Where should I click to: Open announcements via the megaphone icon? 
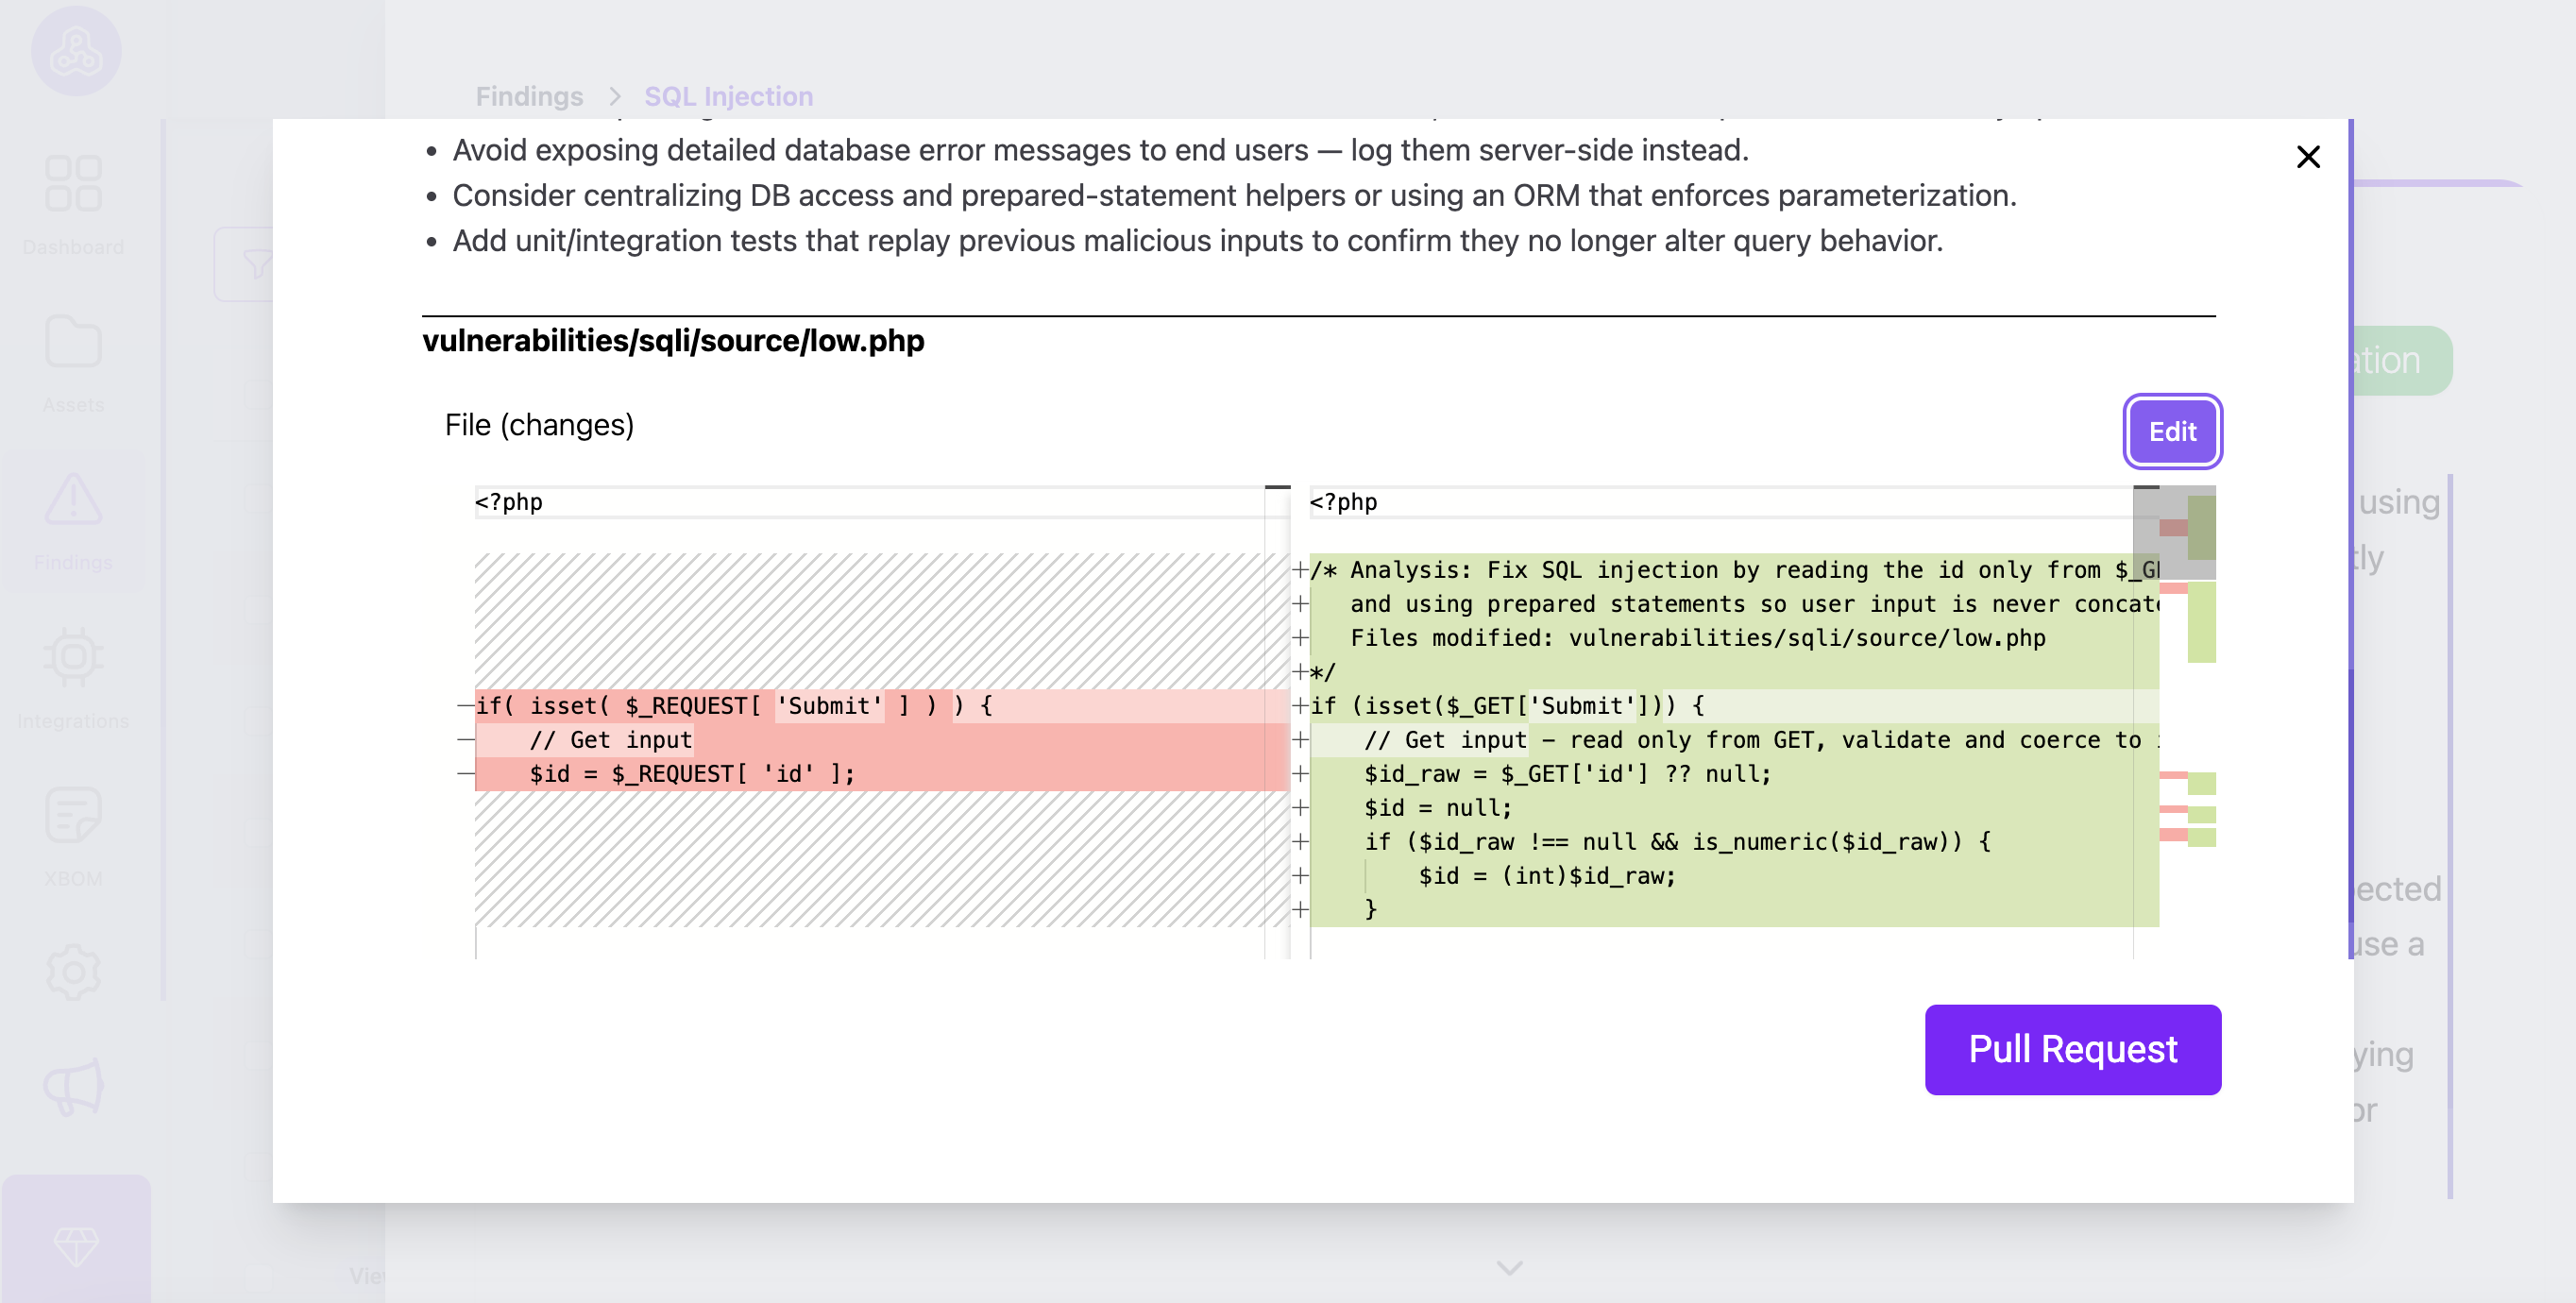[x=75, y=1085]
